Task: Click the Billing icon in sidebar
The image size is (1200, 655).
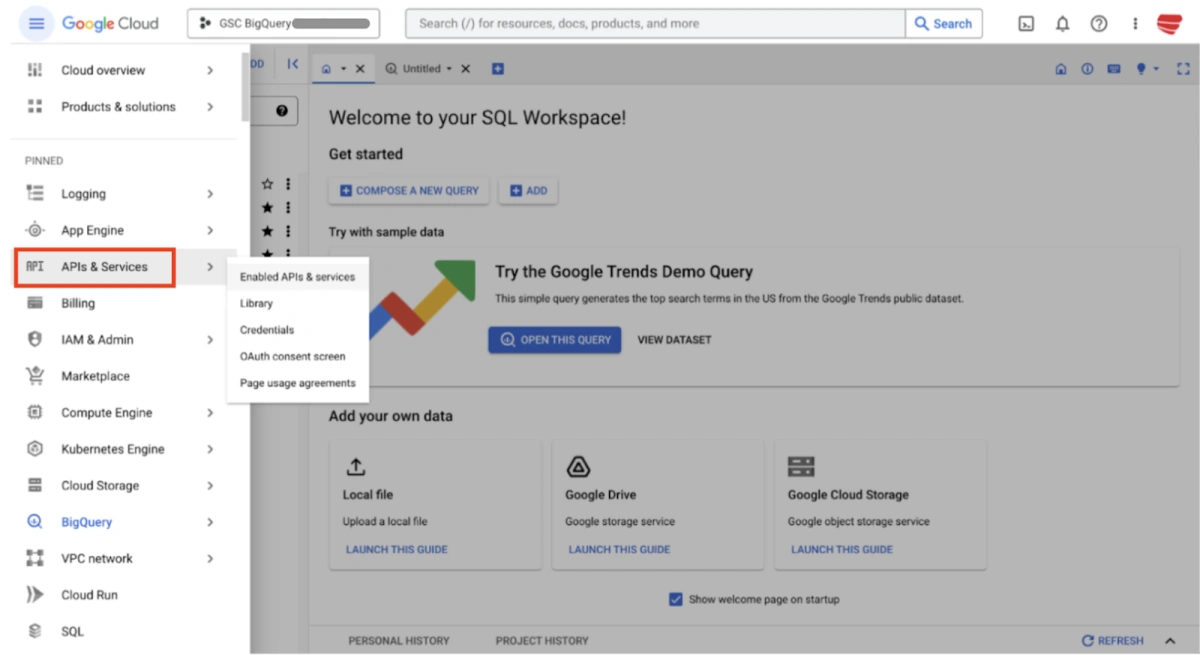Action: [x=35, y=303]
